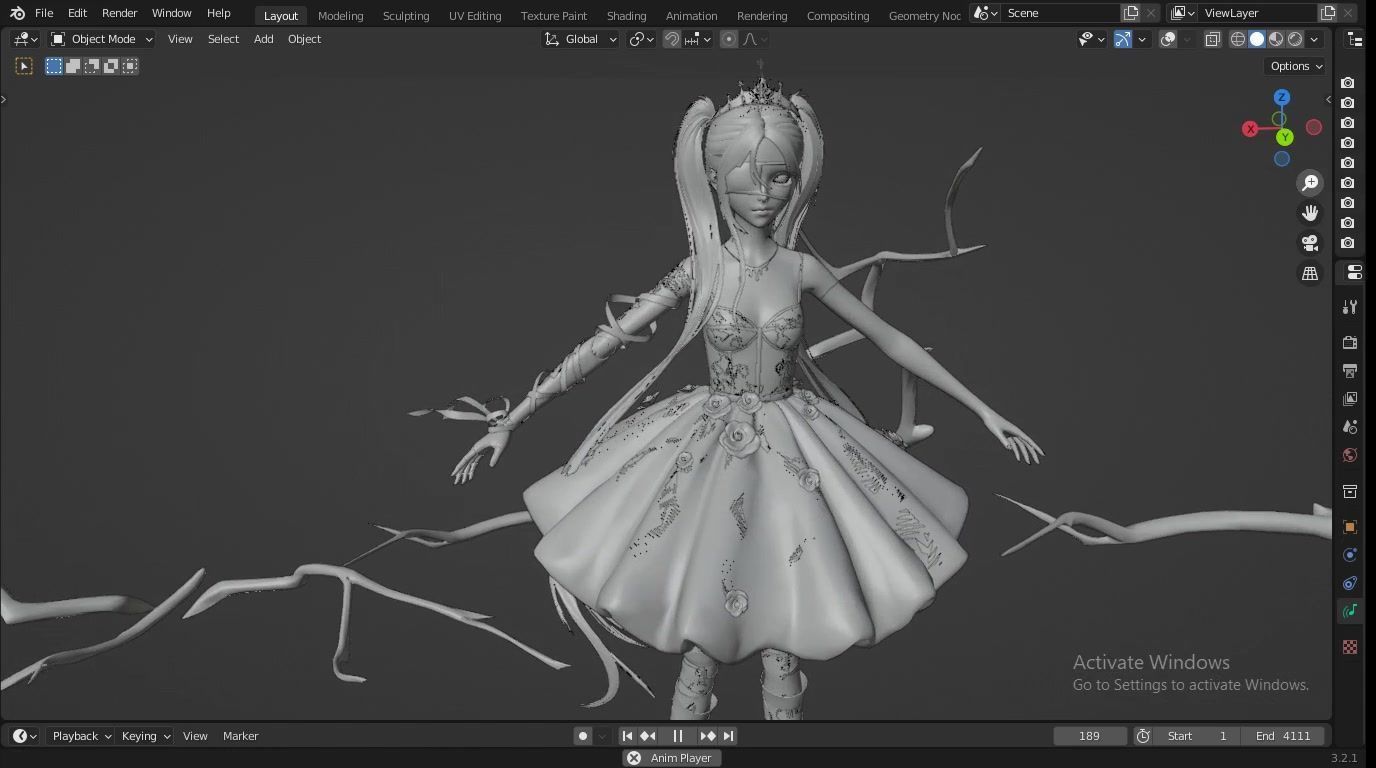Viewport: 1376px width, 768px height.
Task: Toggle snapping magnet in header
Action: (x=672, y=39)
